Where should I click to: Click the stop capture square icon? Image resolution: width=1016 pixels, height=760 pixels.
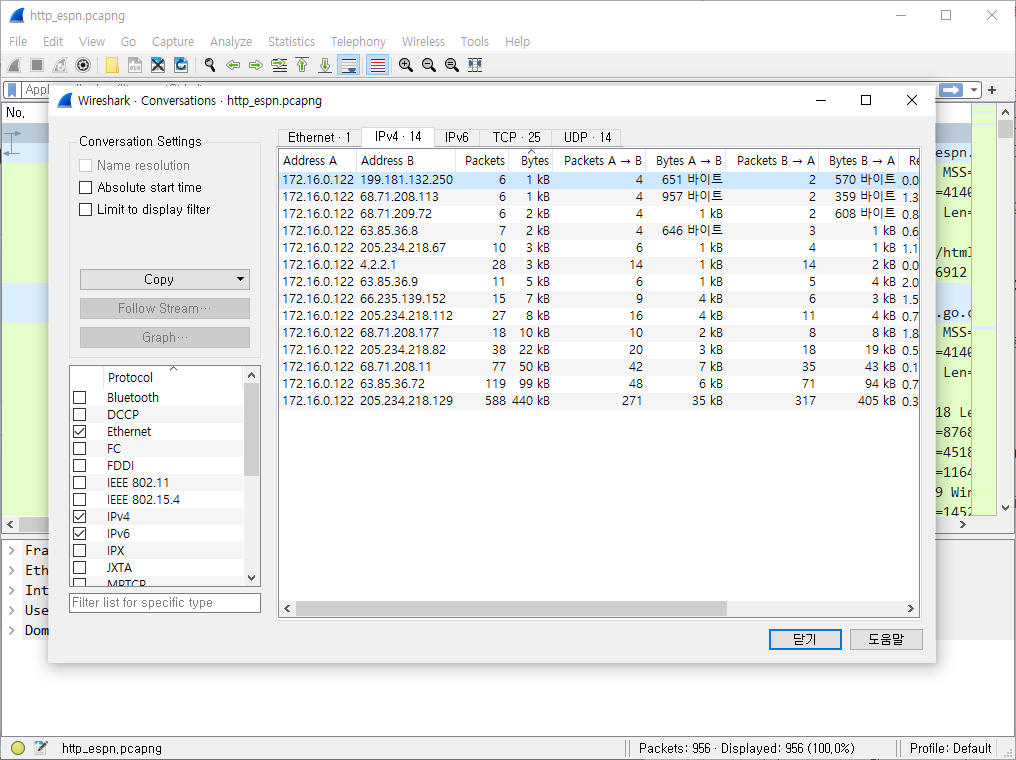pos(37,65)
